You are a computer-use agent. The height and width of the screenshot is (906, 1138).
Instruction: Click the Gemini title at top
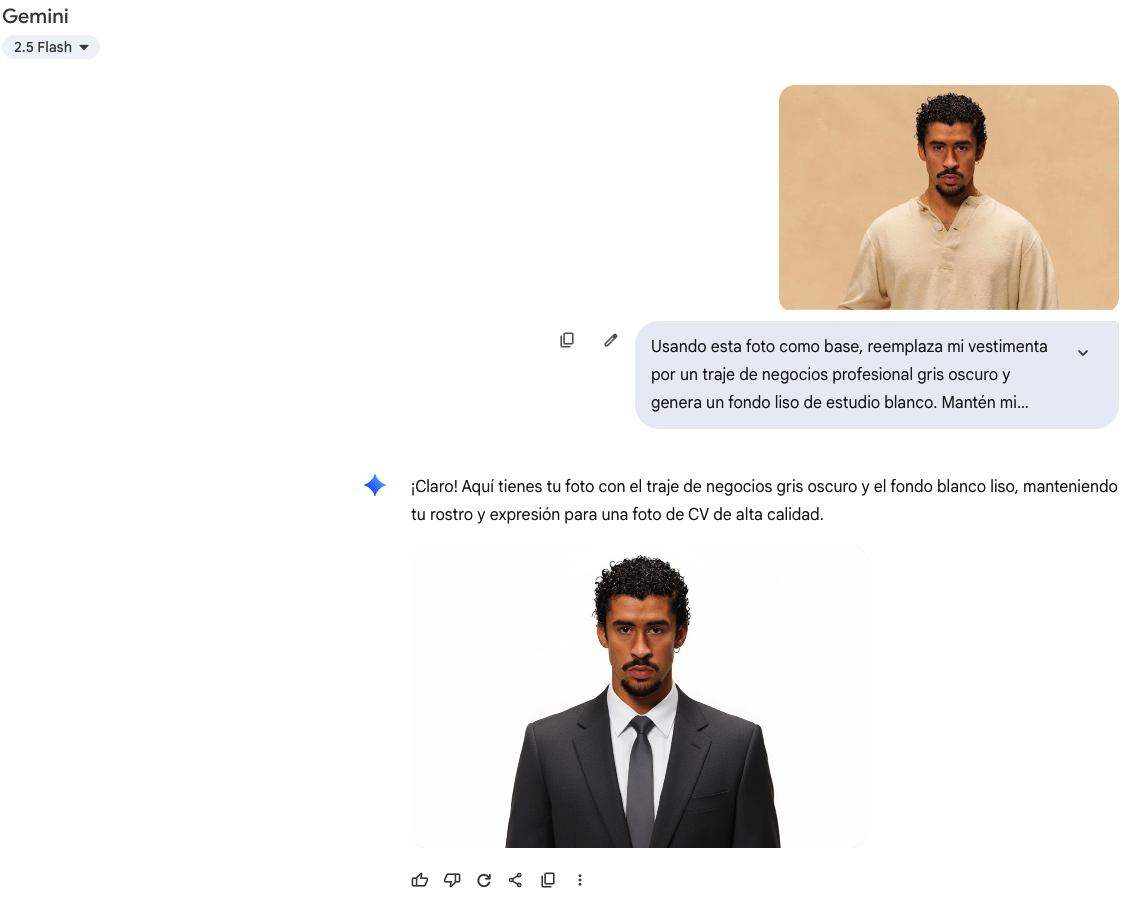[36, 16]
